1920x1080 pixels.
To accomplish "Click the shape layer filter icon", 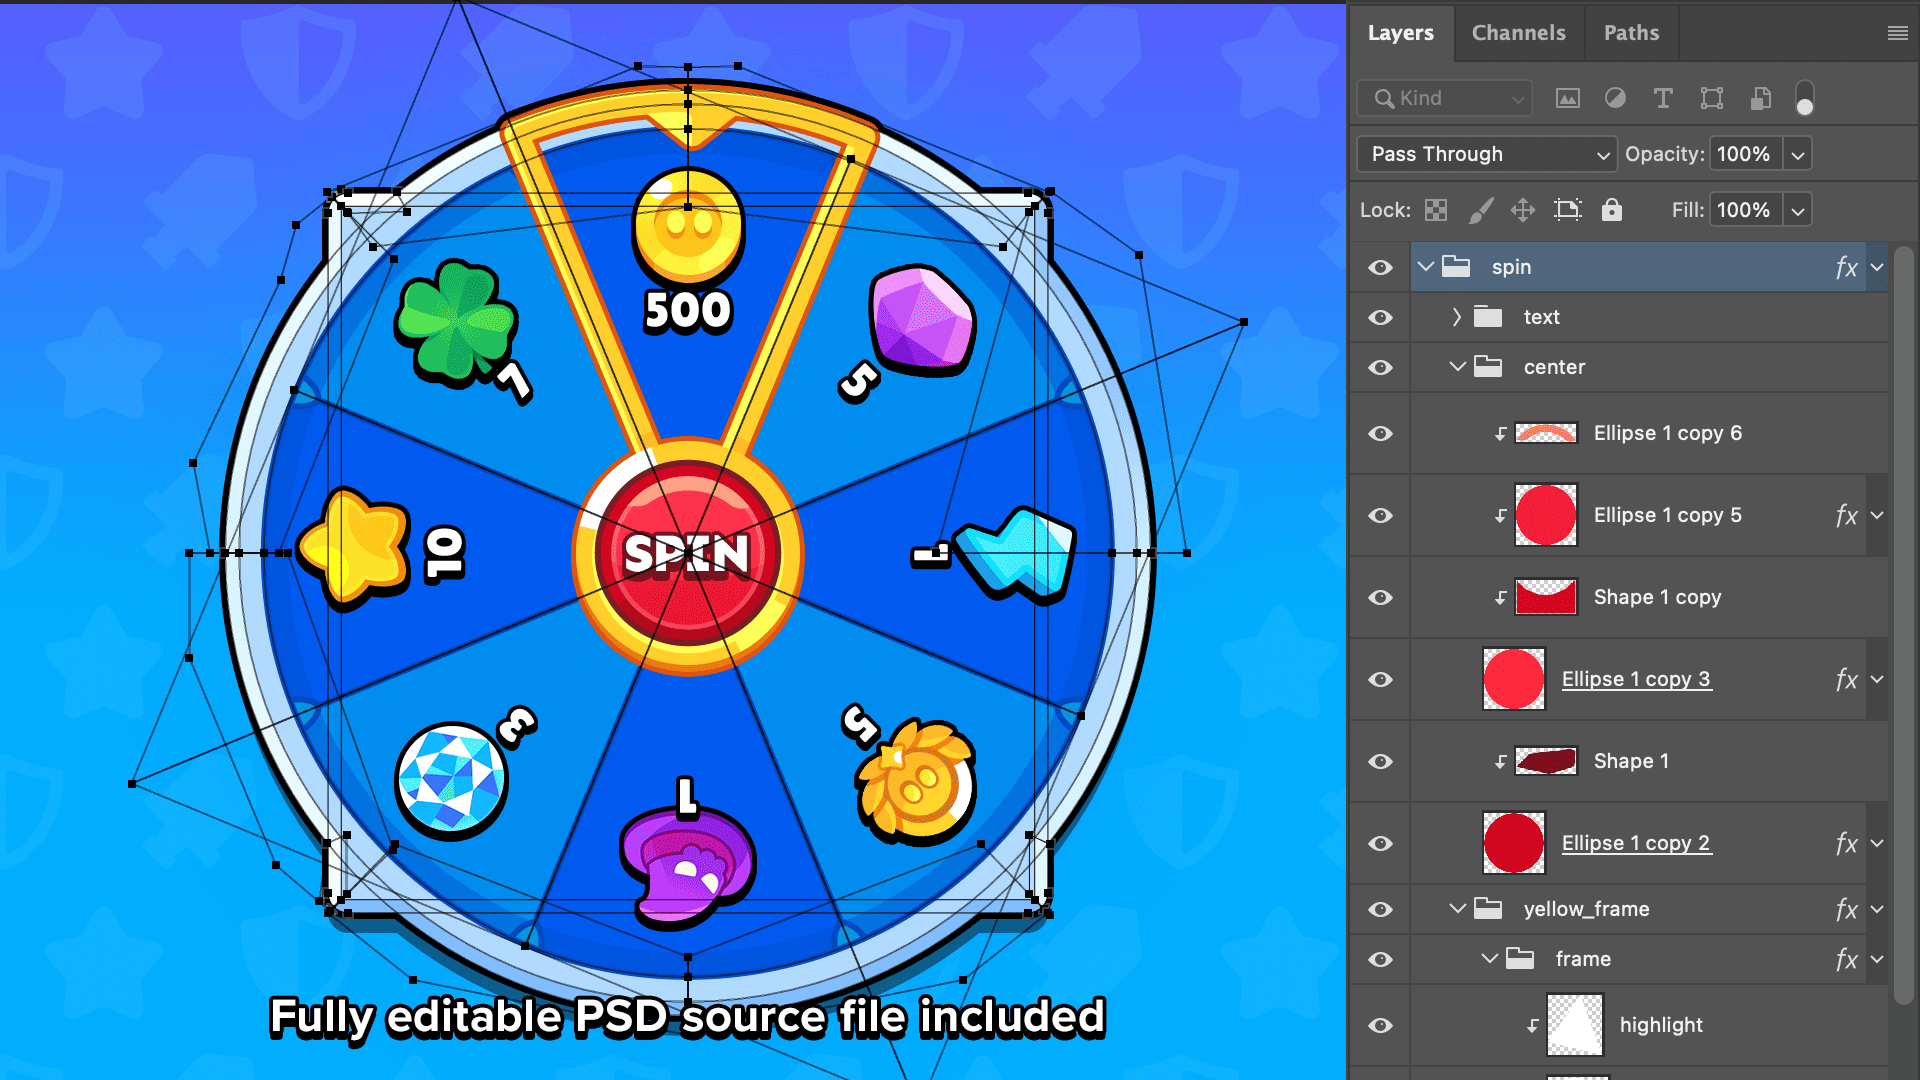I will tap(1711, 98).
